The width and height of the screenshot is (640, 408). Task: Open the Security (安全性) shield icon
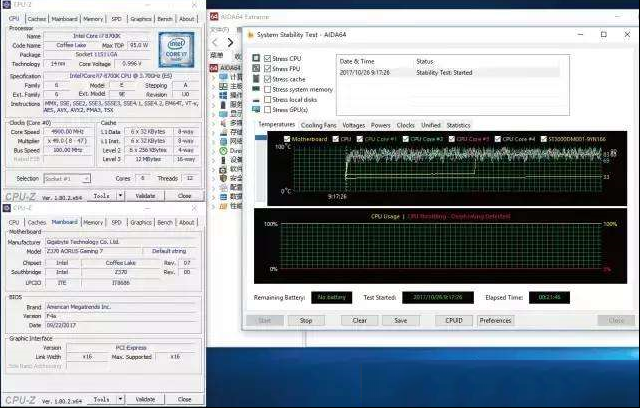223,178
